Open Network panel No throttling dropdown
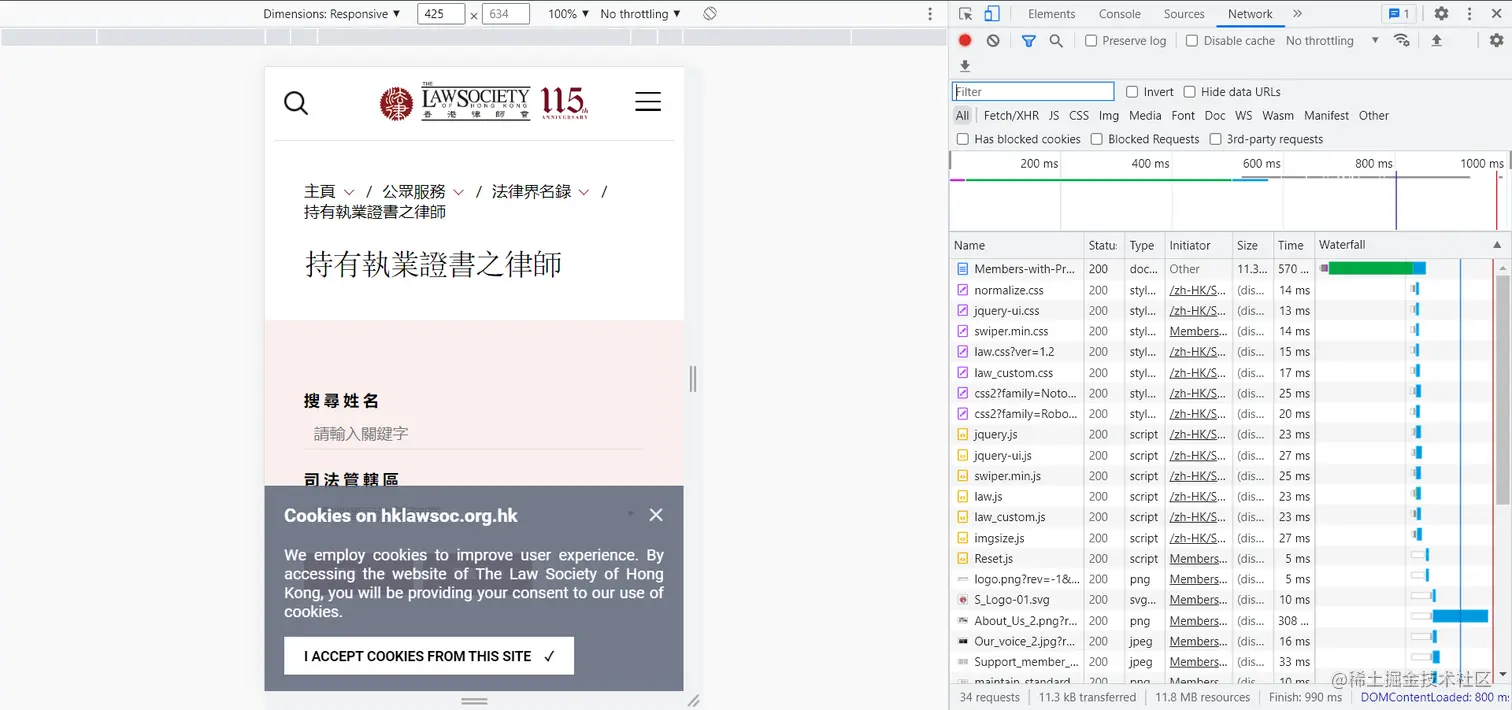Screen dimensions: 1512x710 point(1332,41)
